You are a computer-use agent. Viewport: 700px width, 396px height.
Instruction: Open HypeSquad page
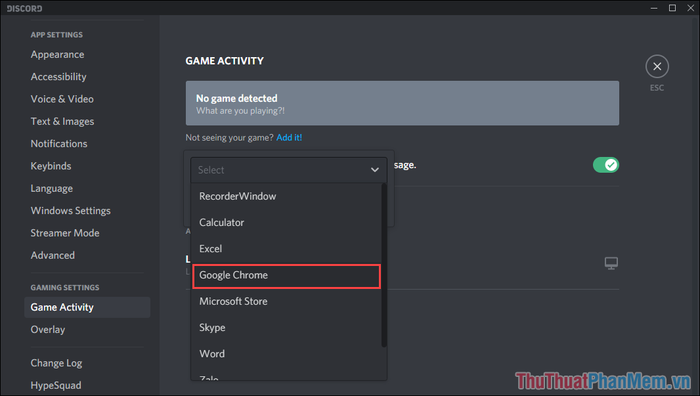pyautogui.click(x=56, y=385)
